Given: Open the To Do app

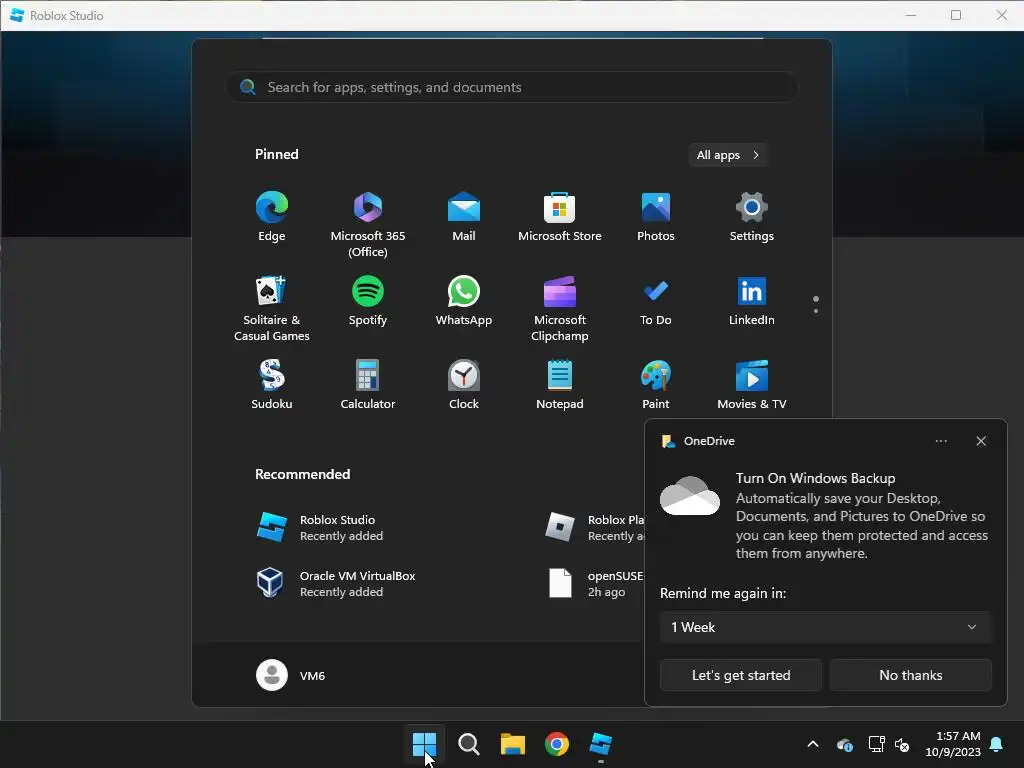Looking at the screenshot, I should tap(656, 301).
